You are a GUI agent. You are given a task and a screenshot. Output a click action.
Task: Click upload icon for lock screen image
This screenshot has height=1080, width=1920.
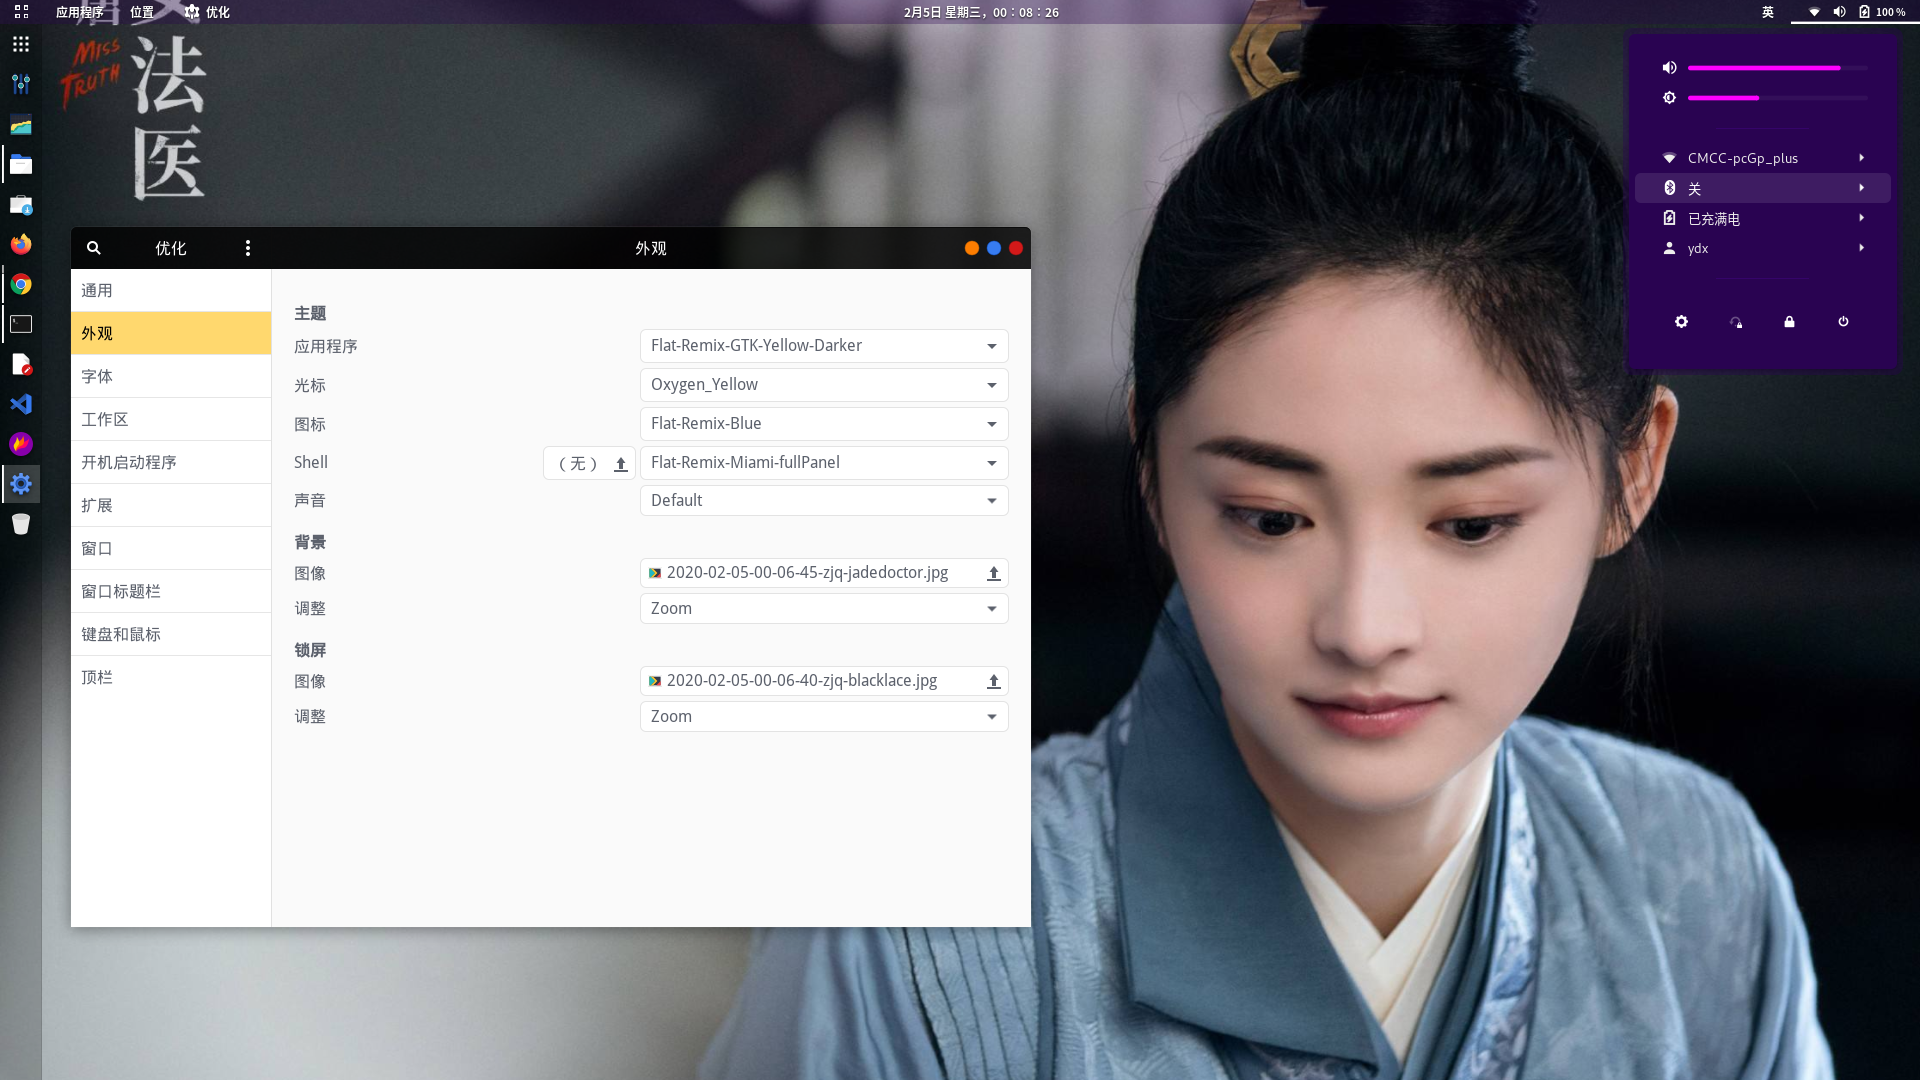tap(993, 681)
